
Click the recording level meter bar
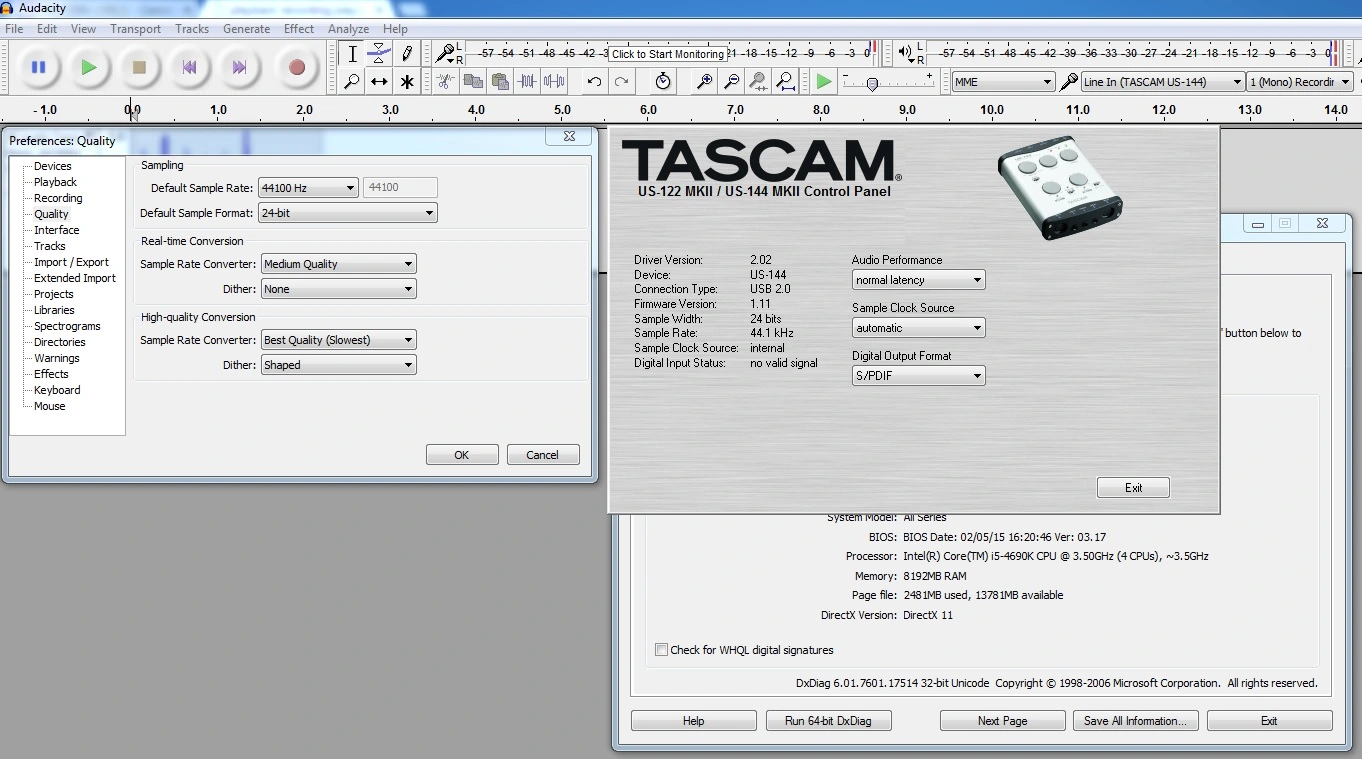(x=672, y=53)
